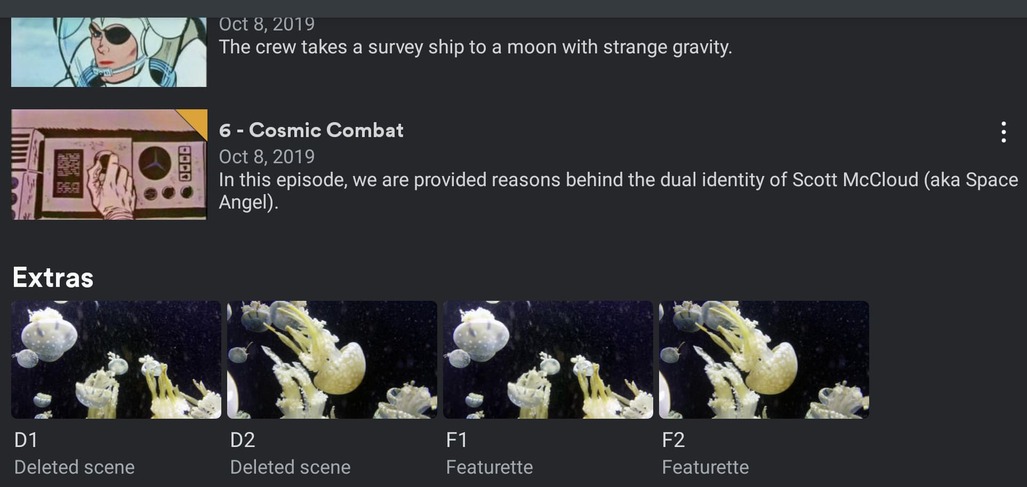The height and width of the screenshot is (487, 1027).
Task: Click the Oct 8, 2019 date under Cosmic Combat
Action: 267,157
